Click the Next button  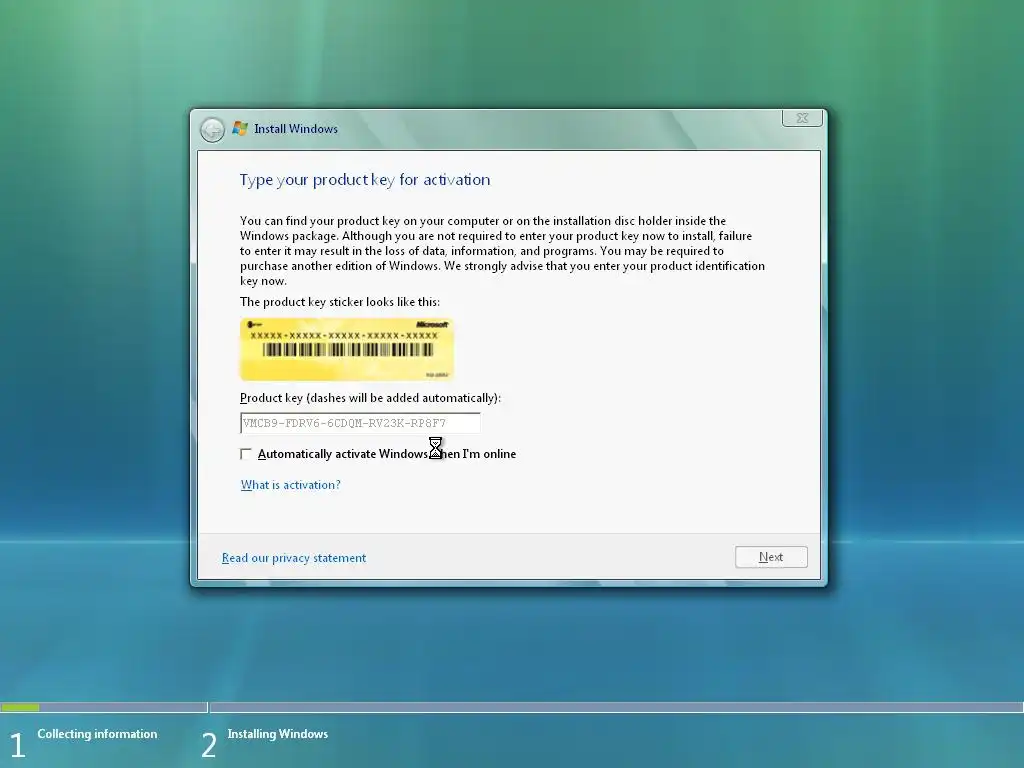point(771,557)
